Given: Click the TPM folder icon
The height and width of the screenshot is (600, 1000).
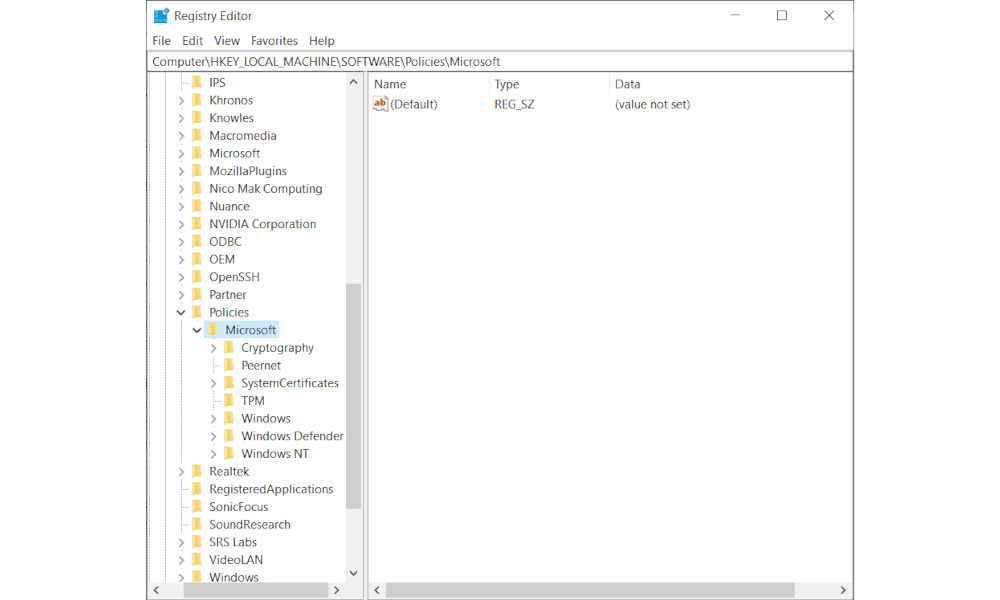Looking at the screenshot, I should 229,400.
